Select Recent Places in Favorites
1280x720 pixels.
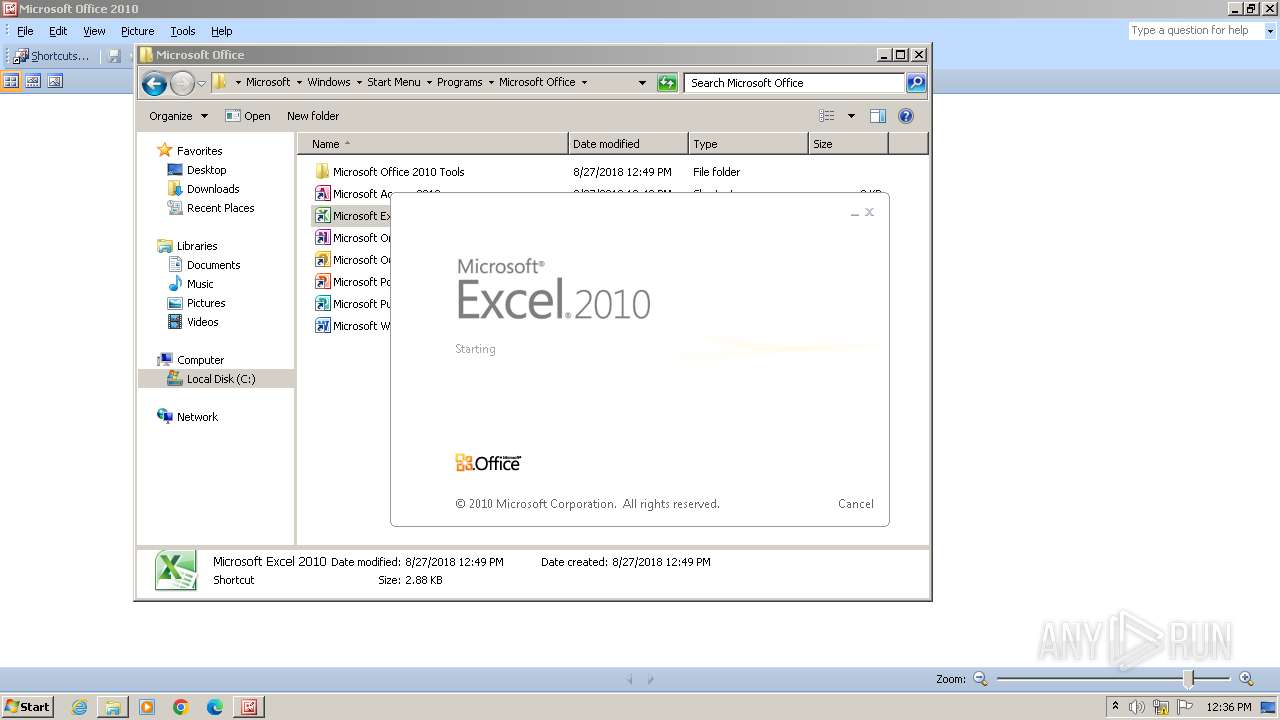211,208
